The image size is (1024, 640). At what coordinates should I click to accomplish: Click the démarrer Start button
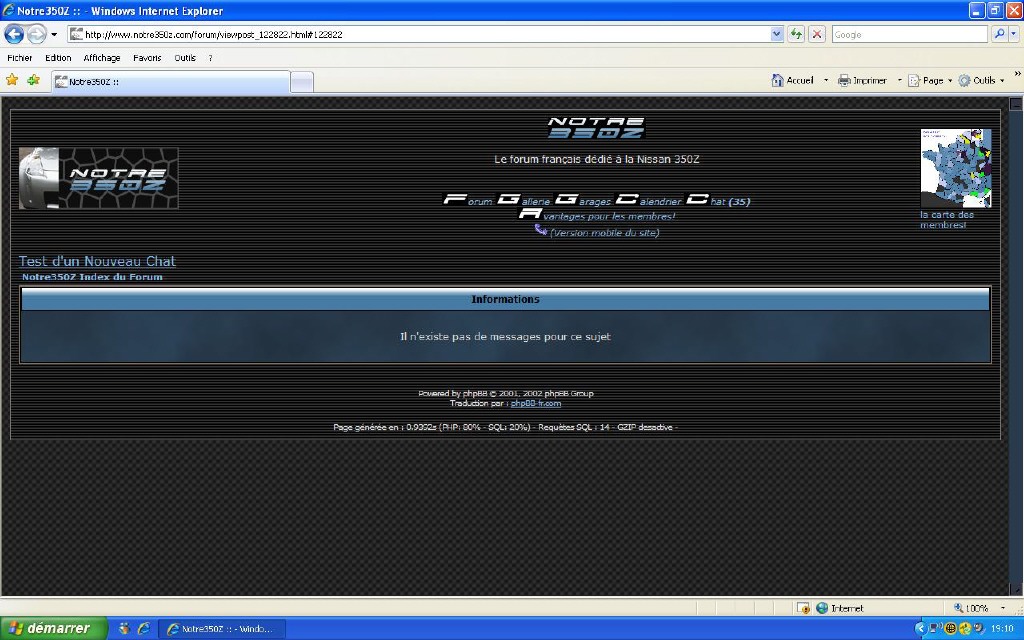click(x=48, y=628)
